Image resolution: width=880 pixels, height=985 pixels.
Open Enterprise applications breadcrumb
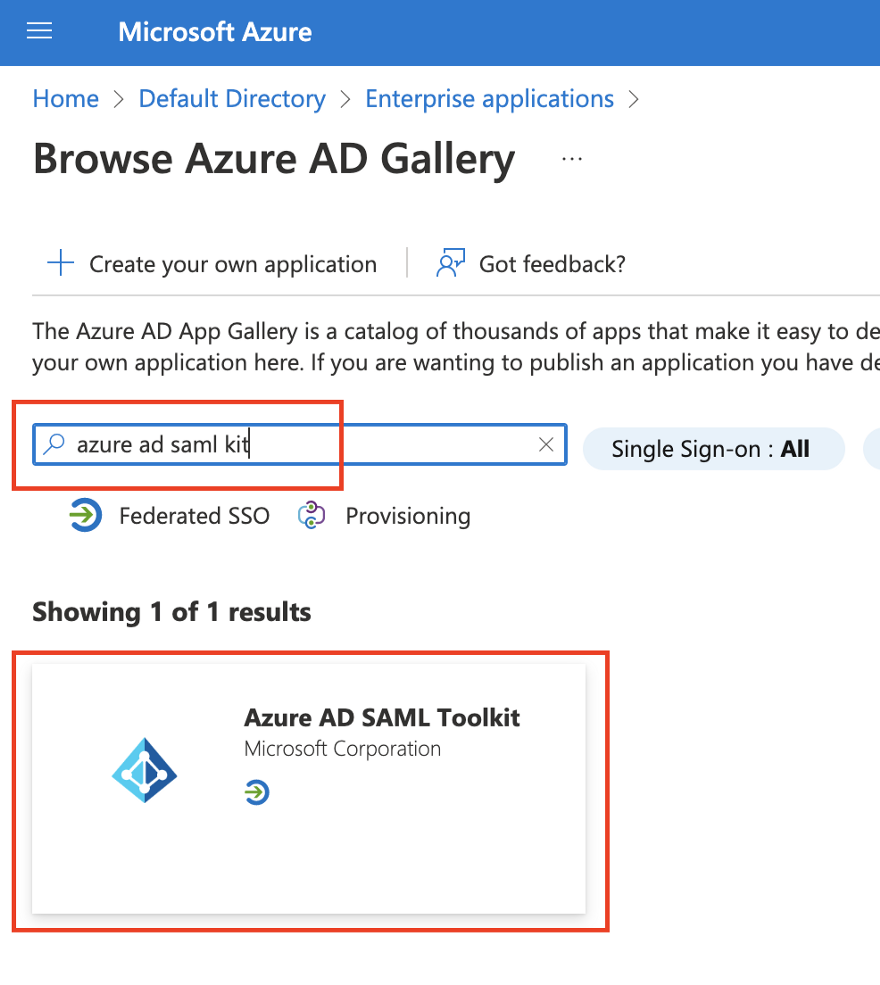pos(489,99)
